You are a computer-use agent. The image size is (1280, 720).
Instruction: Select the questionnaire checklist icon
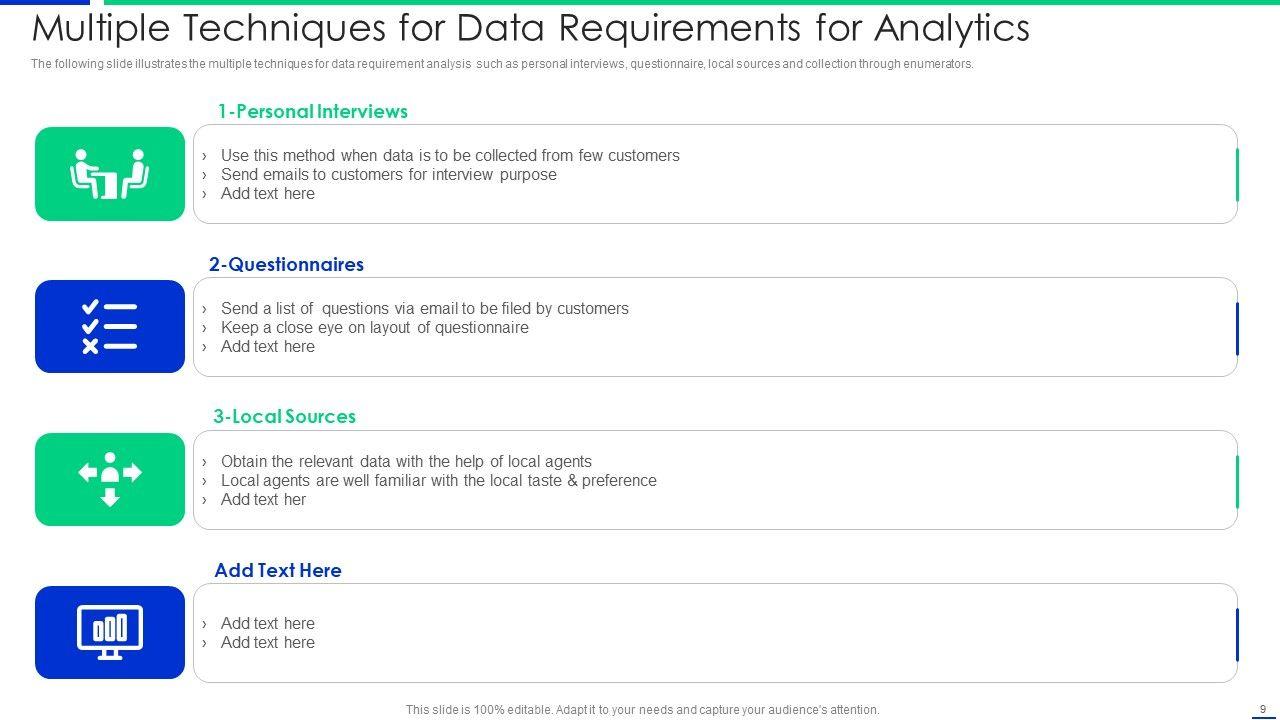coord(110,327)
